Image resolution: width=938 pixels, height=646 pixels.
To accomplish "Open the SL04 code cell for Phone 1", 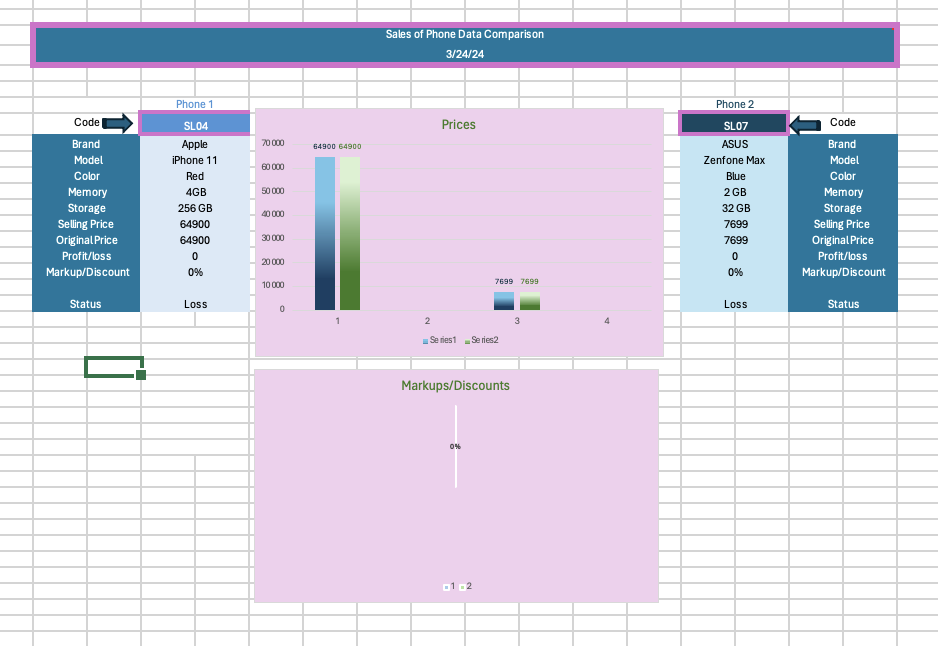I will [x=195, y=125].
